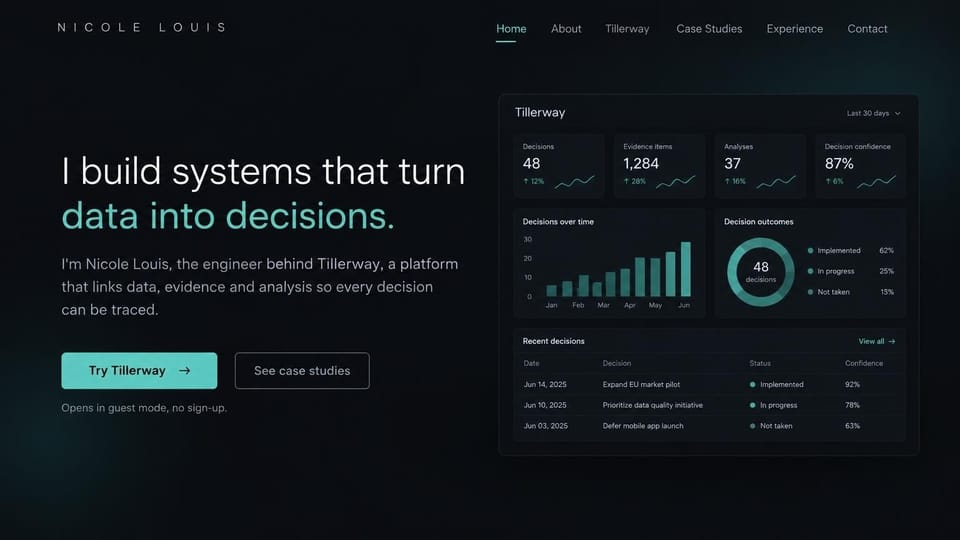Screen dimensions: 960x540
Task: Click the Jun 03, 2025 date cell
Action: [x=546, y=426]
